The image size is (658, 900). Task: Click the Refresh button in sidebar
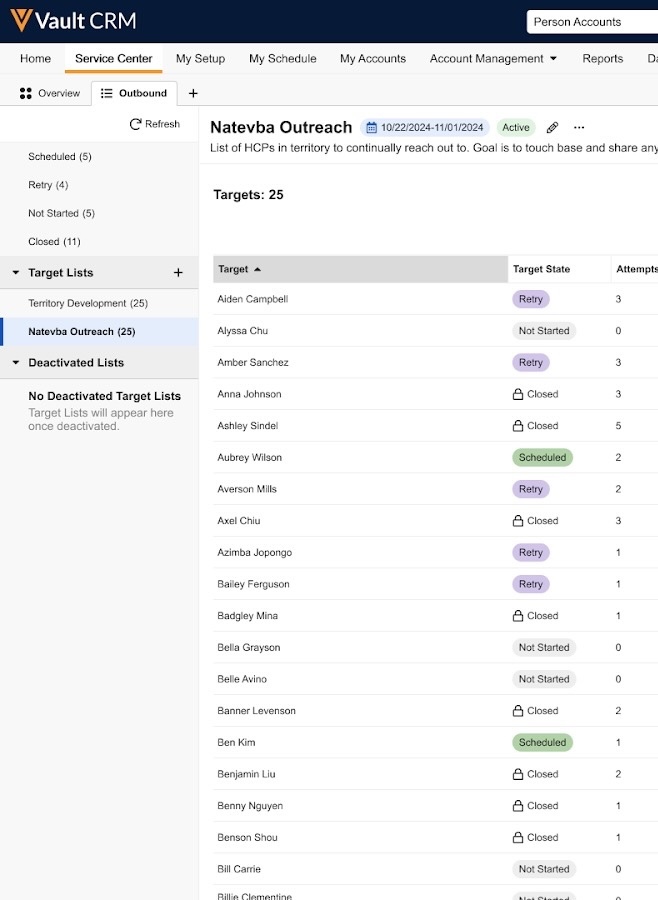pyautogui.click(x=155, y=124)
